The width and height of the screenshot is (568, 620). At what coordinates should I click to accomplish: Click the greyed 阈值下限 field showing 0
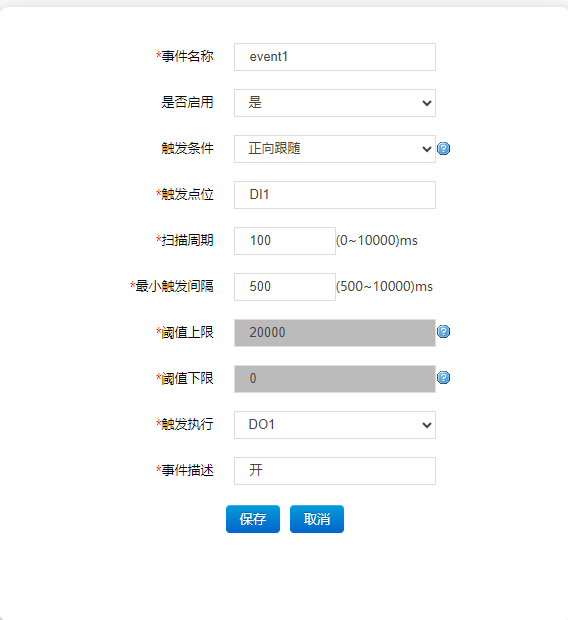coord(335,379)
